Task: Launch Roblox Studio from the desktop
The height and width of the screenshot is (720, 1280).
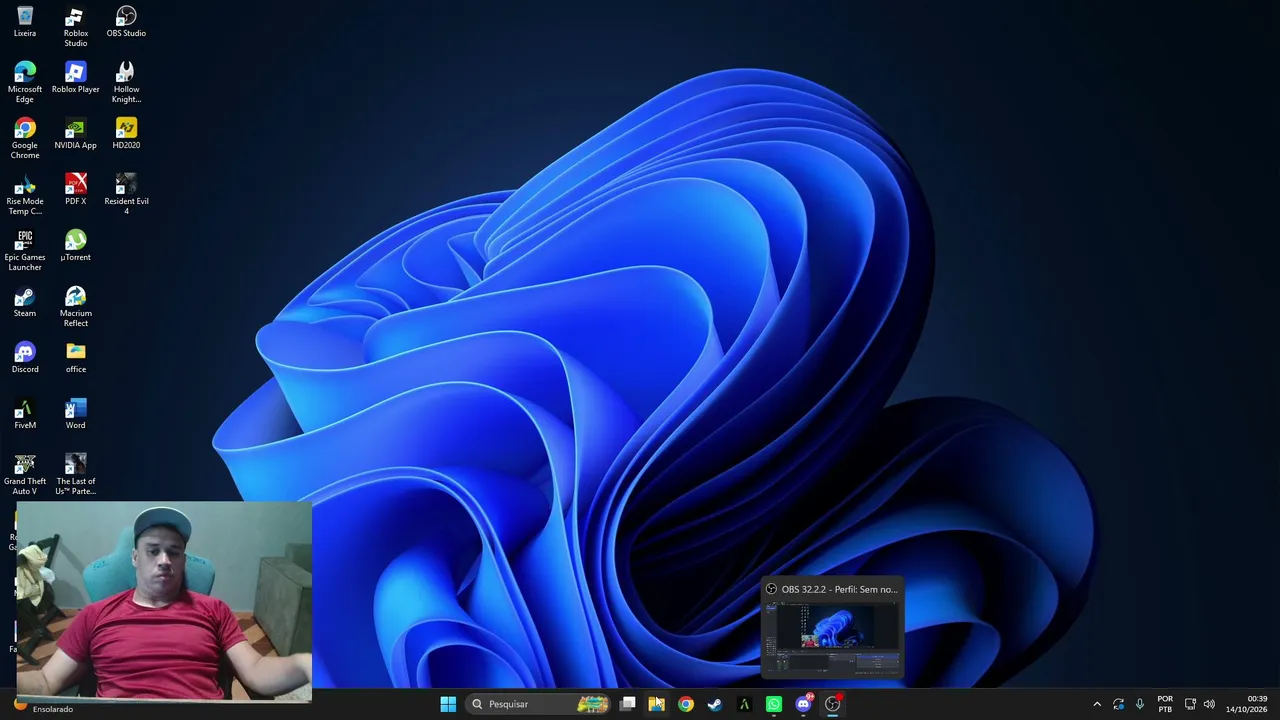Action: (x=76, y=27)
